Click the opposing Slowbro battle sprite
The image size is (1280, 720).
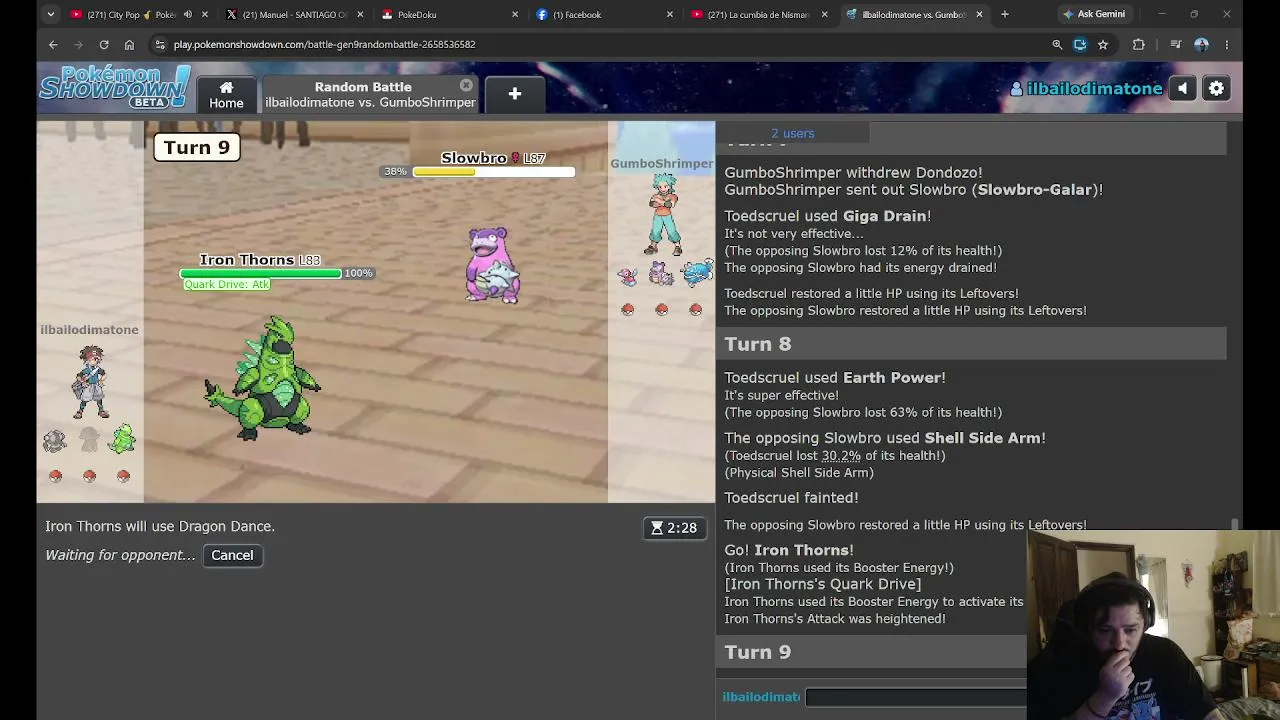pyautogui.click(x=492, y=265)
